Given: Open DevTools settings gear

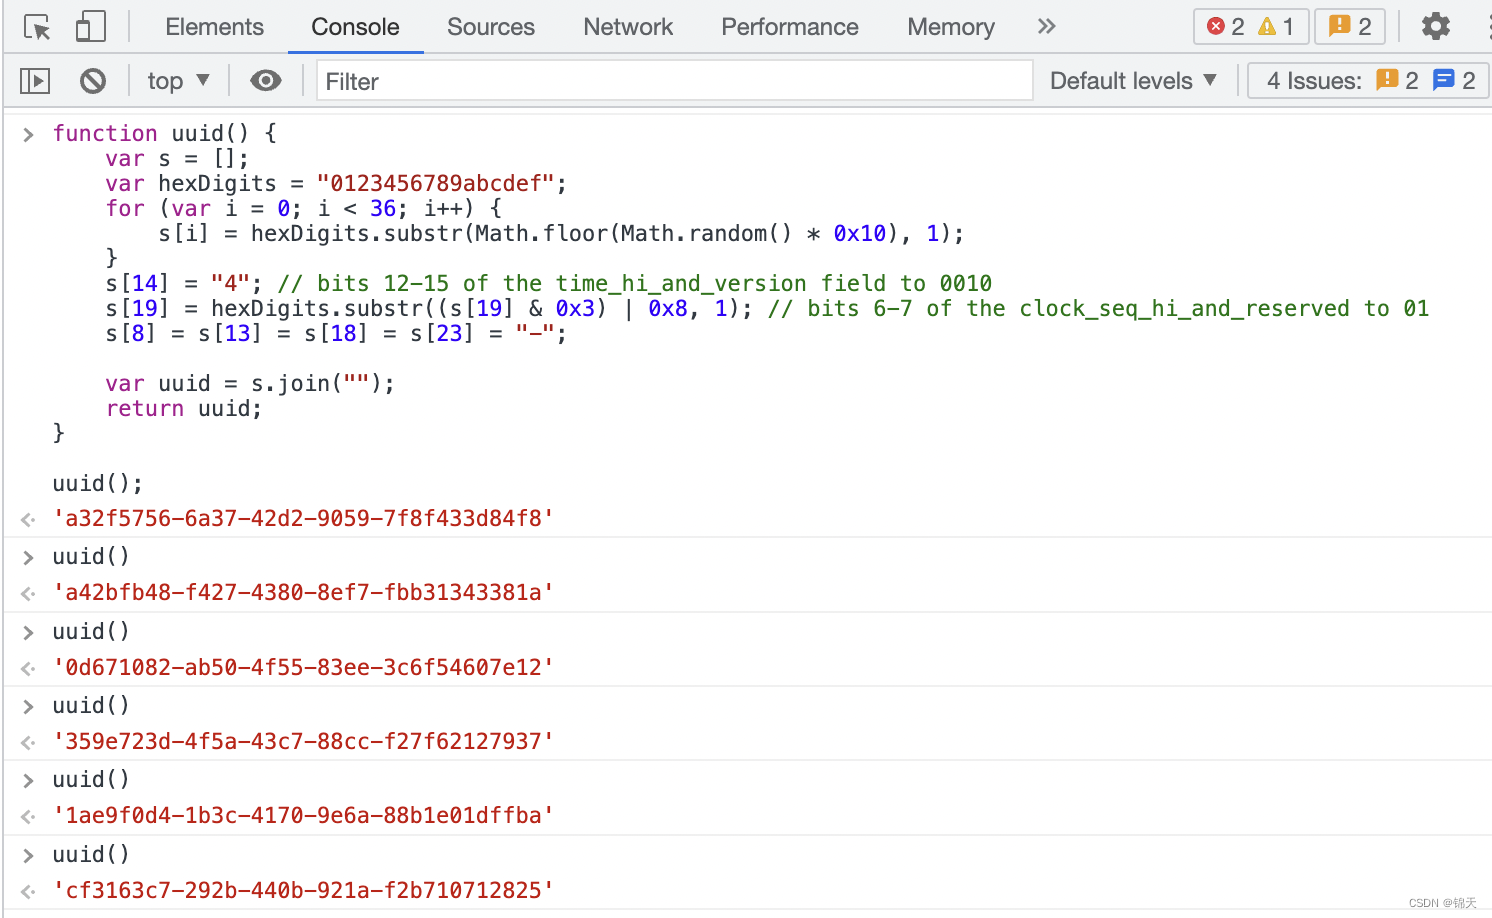Looking at the screenshot, I should tap(1435, 26).
